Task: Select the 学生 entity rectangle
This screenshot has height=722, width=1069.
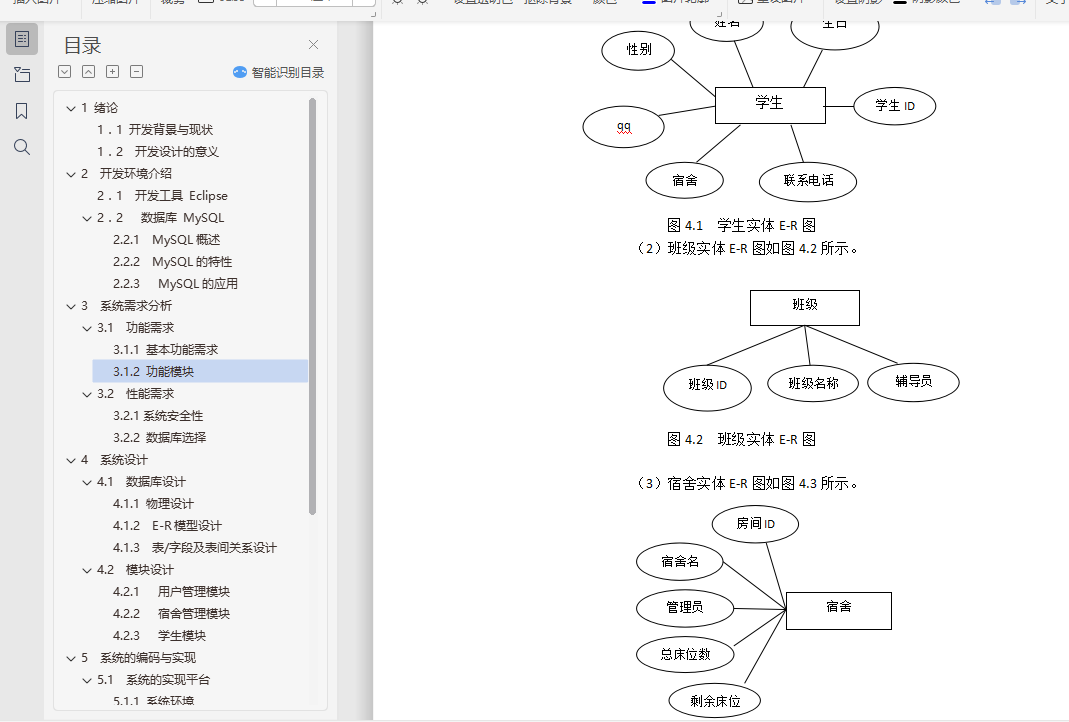Action: click(x=770, y=105)
